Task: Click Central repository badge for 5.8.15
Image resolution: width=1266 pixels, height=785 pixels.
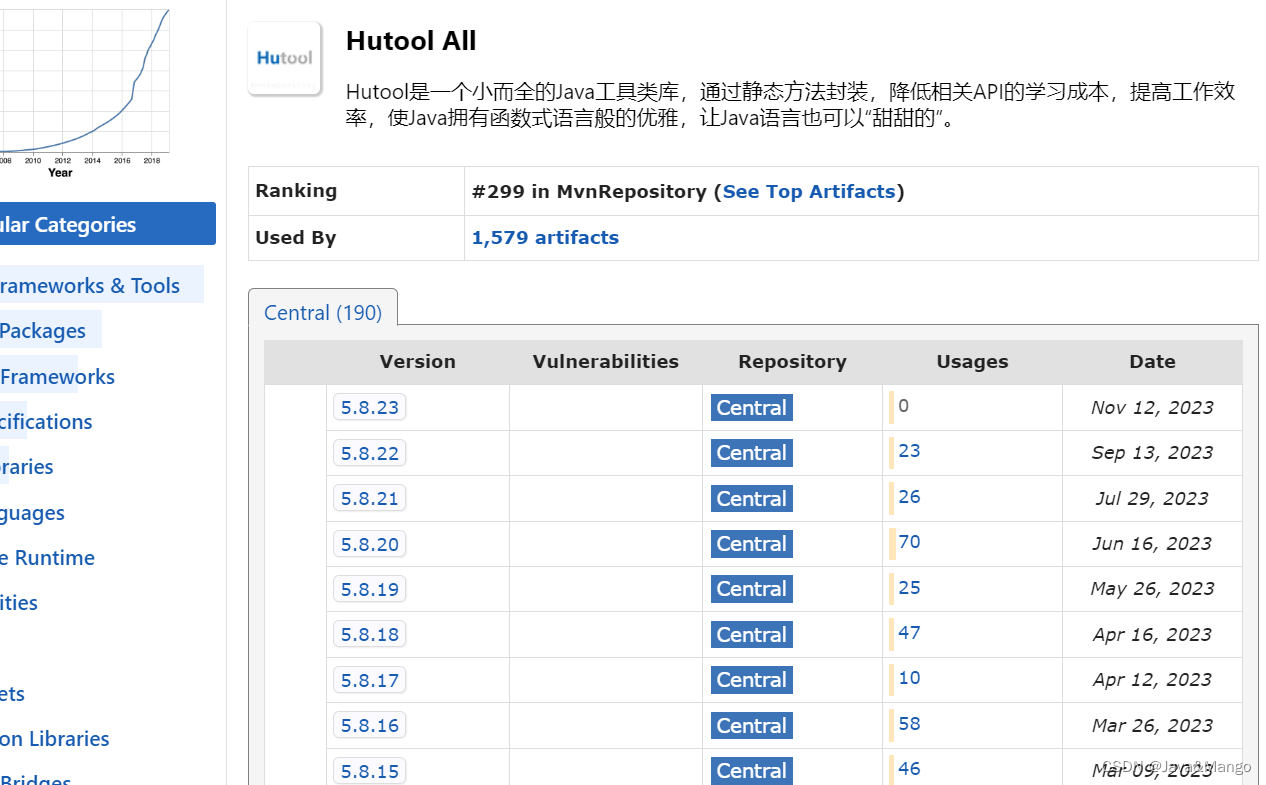Action: click(752, 771)
